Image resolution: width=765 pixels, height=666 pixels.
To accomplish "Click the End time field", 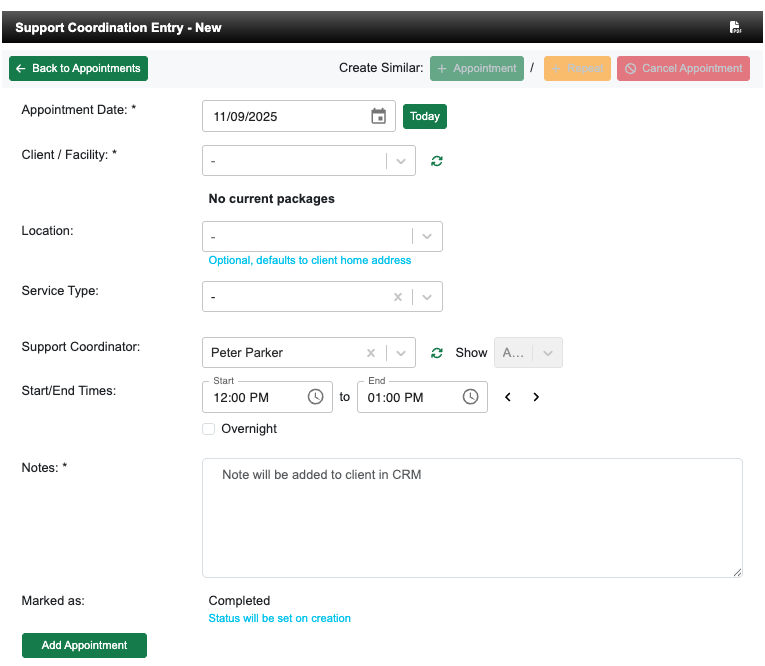I will [x=422, y=397].
